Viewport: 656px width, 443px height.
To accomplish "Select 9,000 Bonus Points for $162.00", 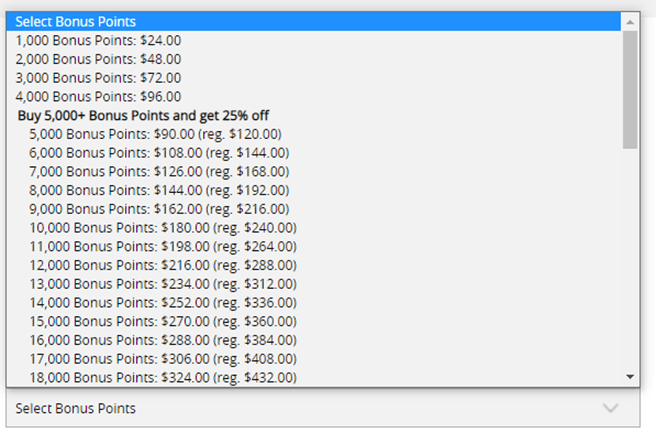I will pyautogui.click(x=159, y=209).
